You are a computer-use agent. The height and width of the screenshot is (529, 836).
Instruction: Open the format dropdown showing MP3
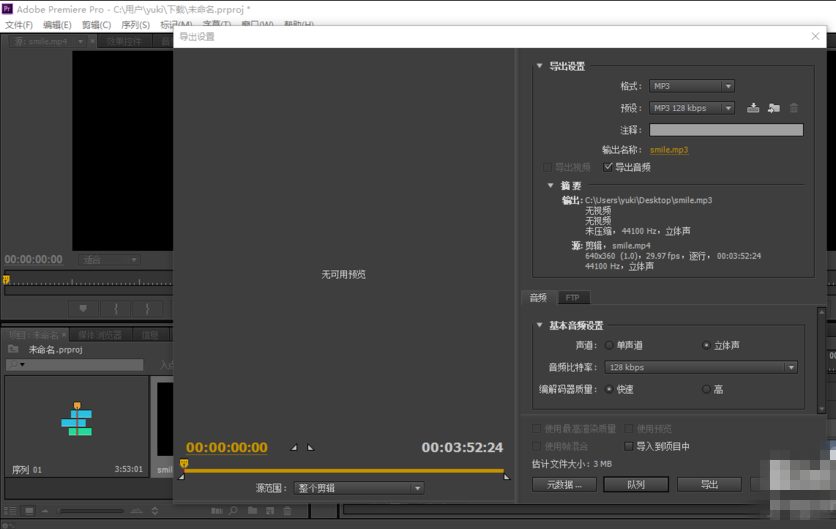tap(691, 86)
